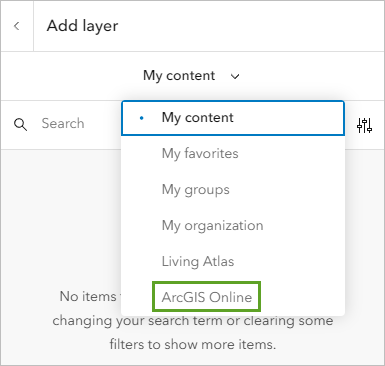
Task: Collapse the My content source dropdown
Action: [191, 76]
